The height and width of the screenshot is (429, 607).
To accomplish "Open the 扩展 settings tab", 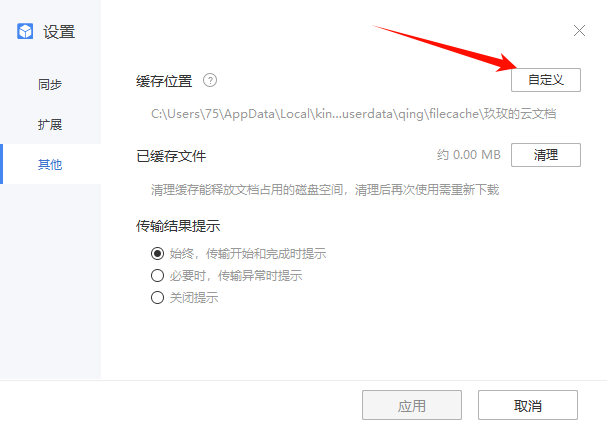I will pyautogui.click(x=50, y=125).
